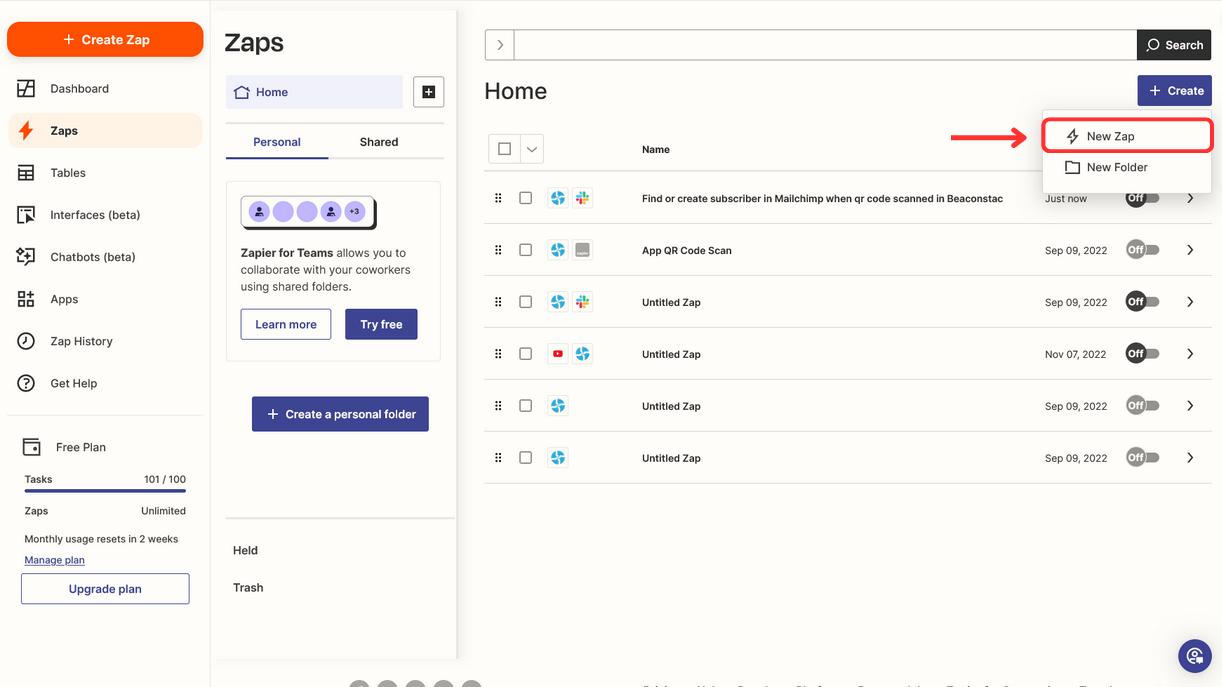Open the Dashboard from the sidebar

[80, 88]
